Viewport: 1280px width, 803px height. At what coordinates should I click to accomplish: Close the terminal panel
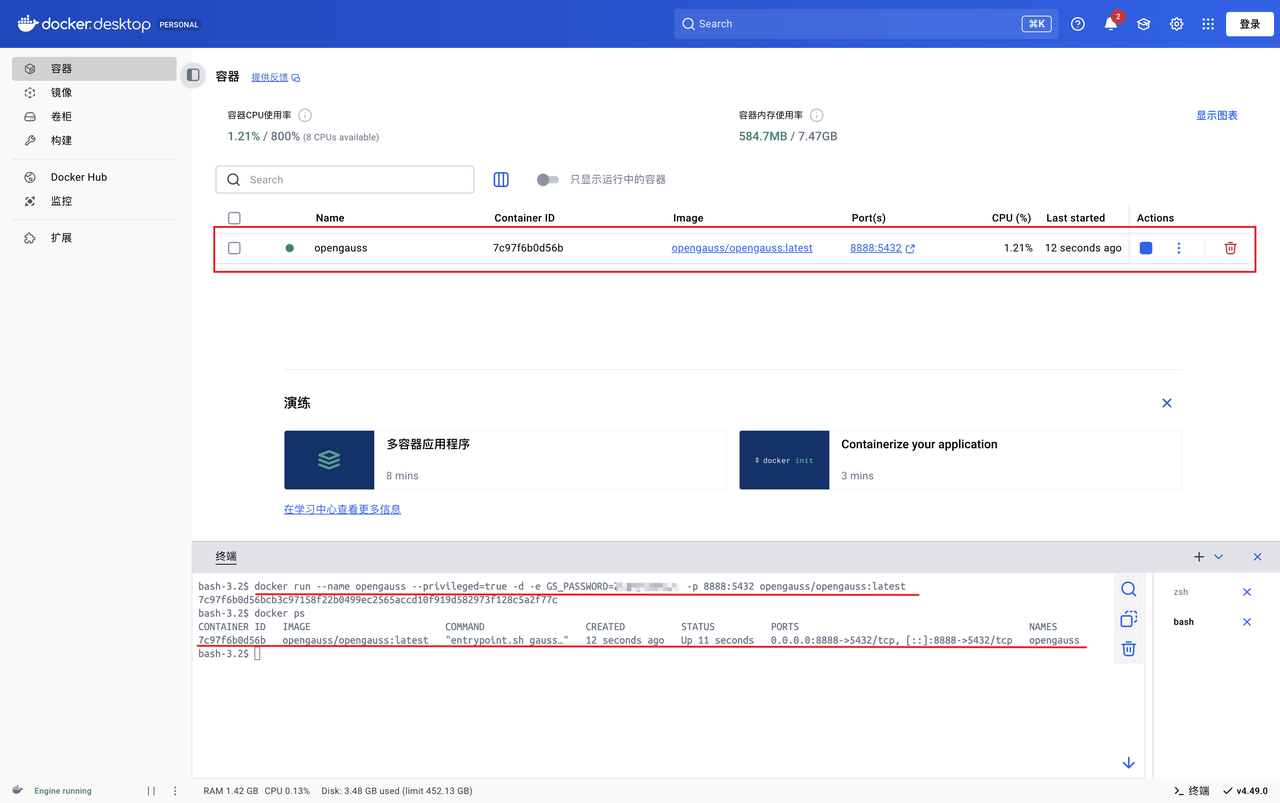coord(1258,557)
